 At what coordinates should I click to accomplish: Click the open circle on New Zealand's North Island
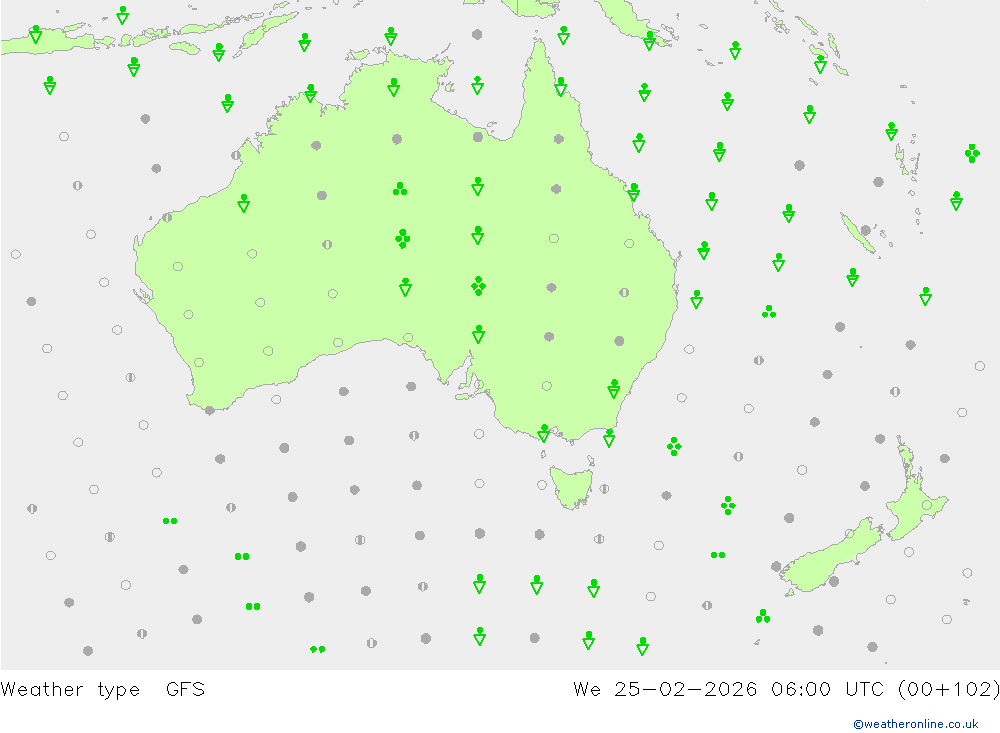coord(927,505)
